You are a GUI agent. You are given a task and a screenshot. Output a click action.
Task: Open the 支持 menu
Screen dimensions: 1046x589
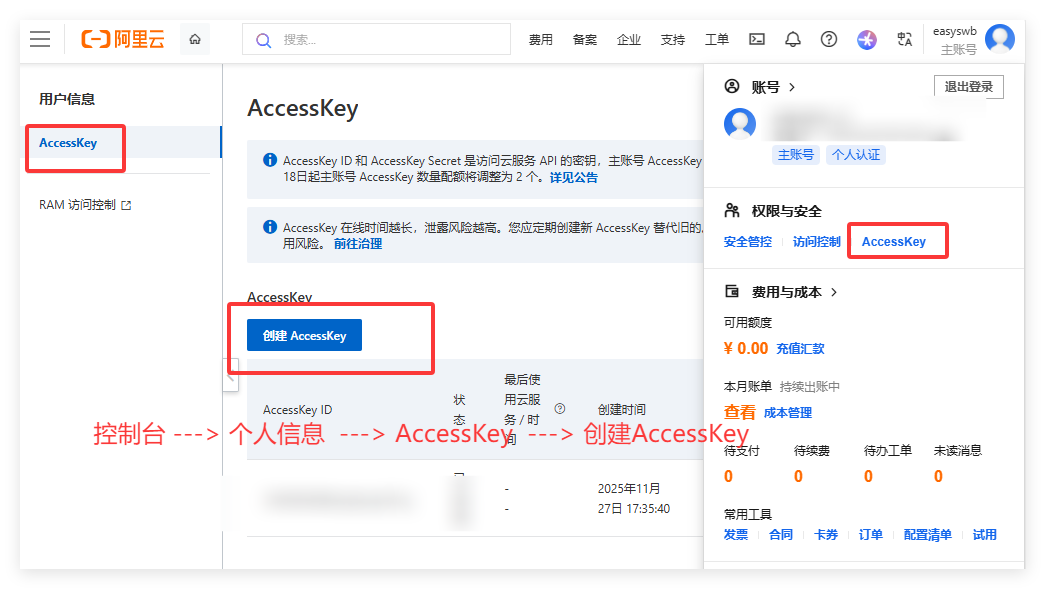point(672,40)
